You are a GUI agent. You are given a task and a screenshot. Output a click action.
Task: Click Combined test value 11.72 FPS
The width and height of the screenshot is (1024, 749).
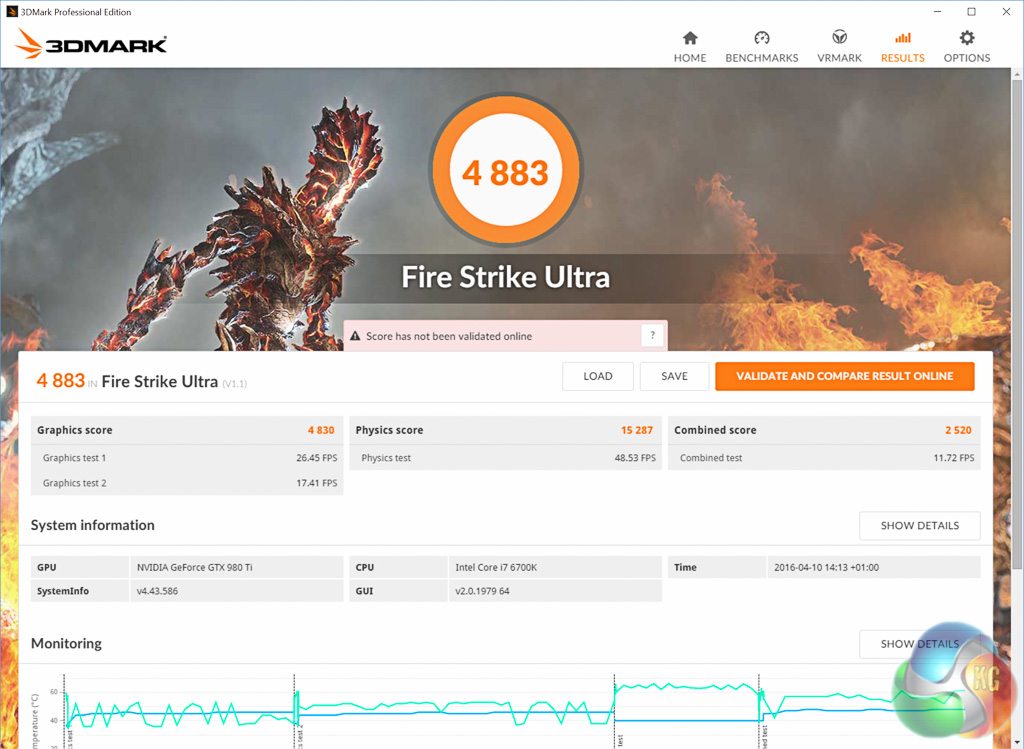pos(953,458)
